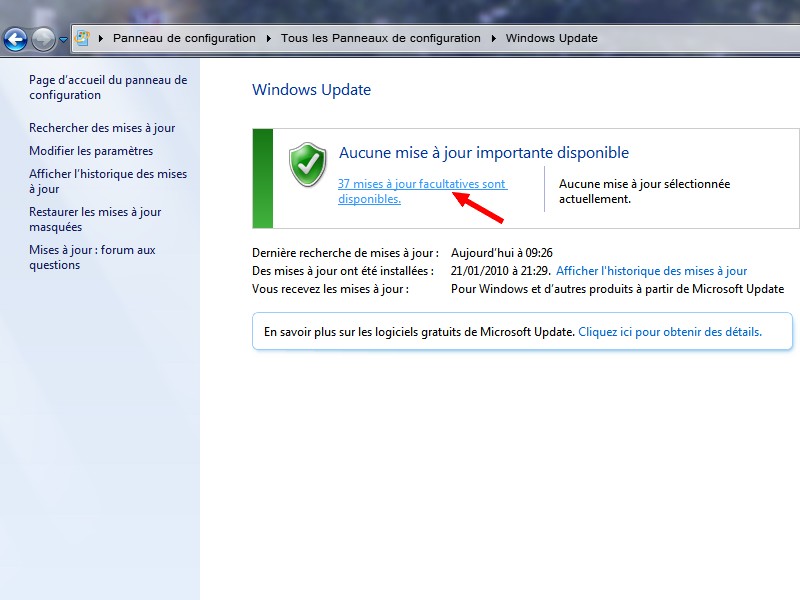The height and width of the screenshot is (600, 800).
Task: Open the recent pages dropdown arrow
Action: (x=63, y=40)
